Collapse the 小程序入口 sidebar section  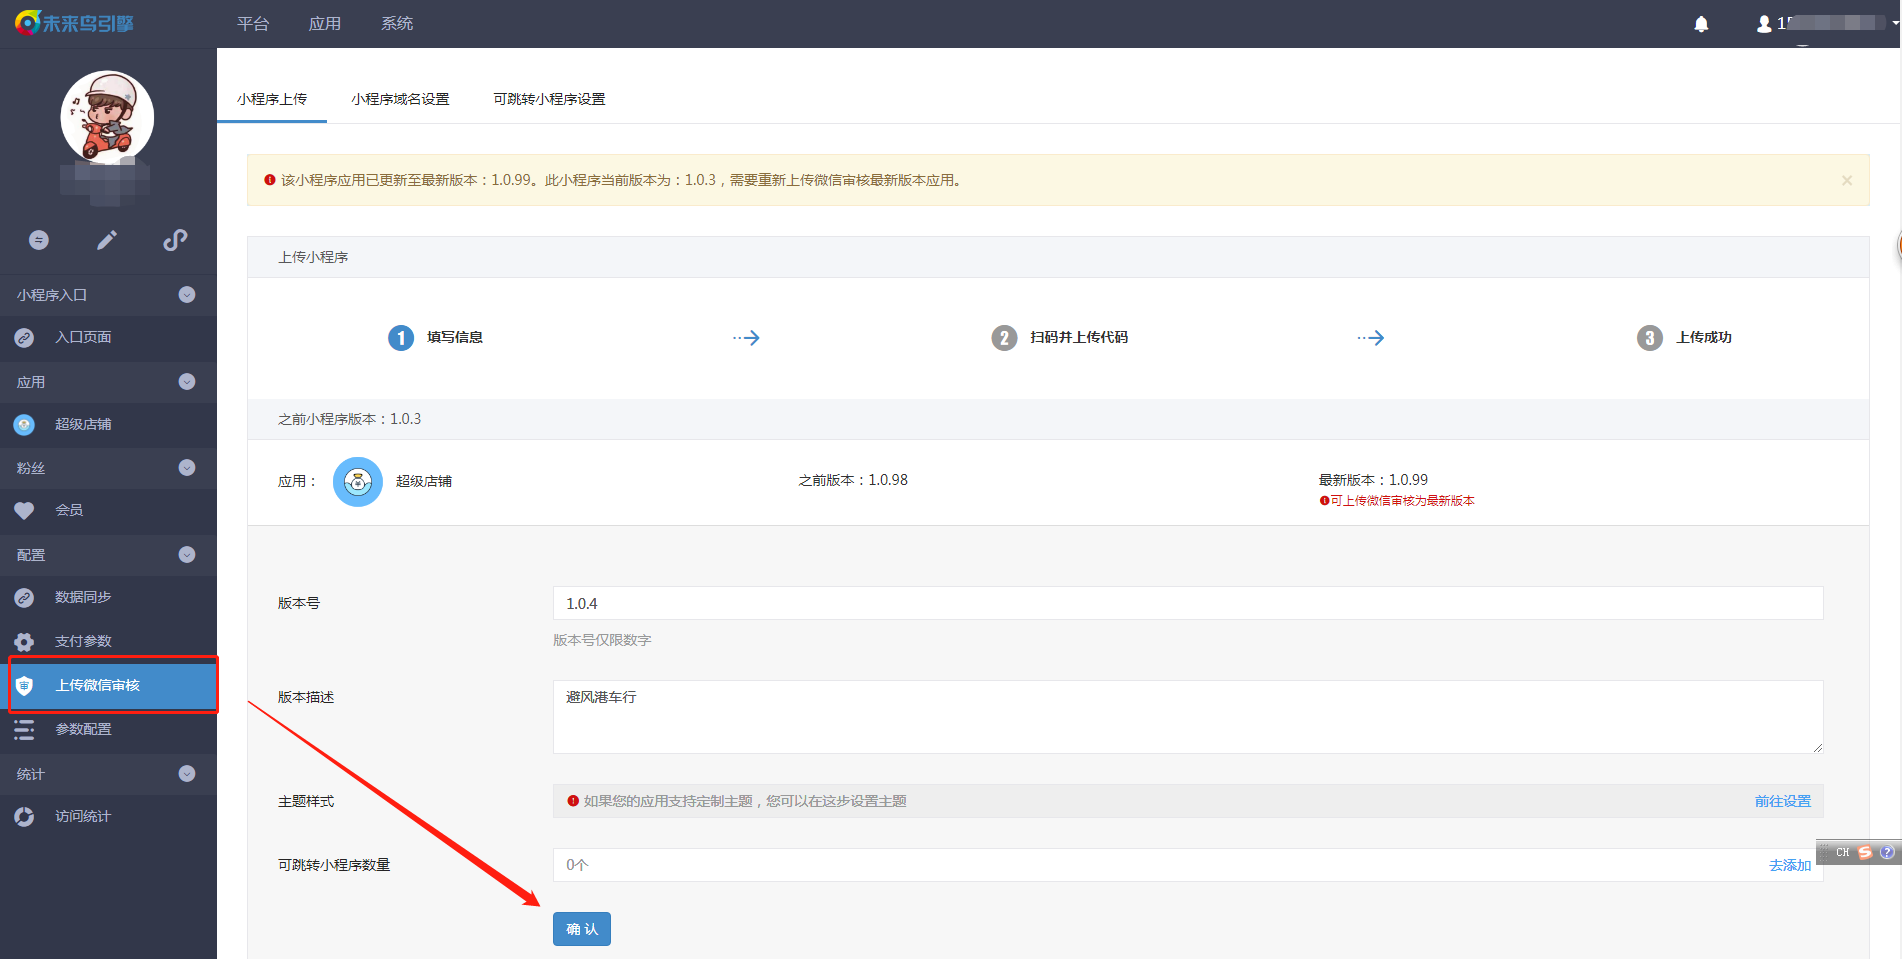point(187,295)
